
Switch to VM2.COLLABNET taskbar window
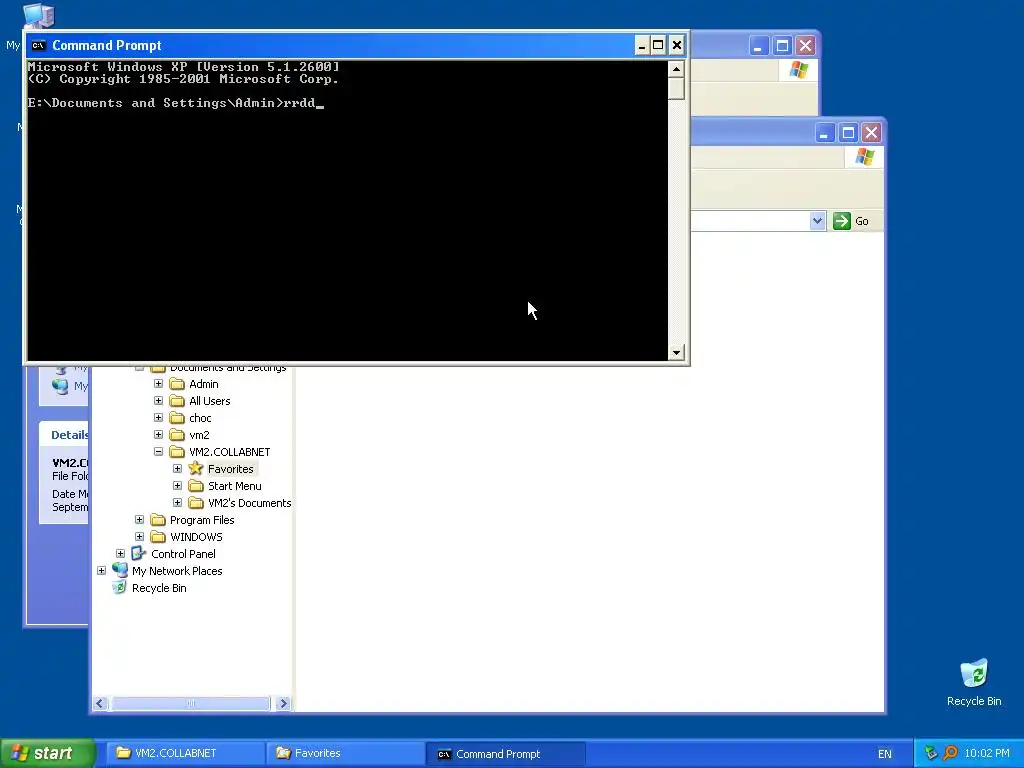click(184, 753)
